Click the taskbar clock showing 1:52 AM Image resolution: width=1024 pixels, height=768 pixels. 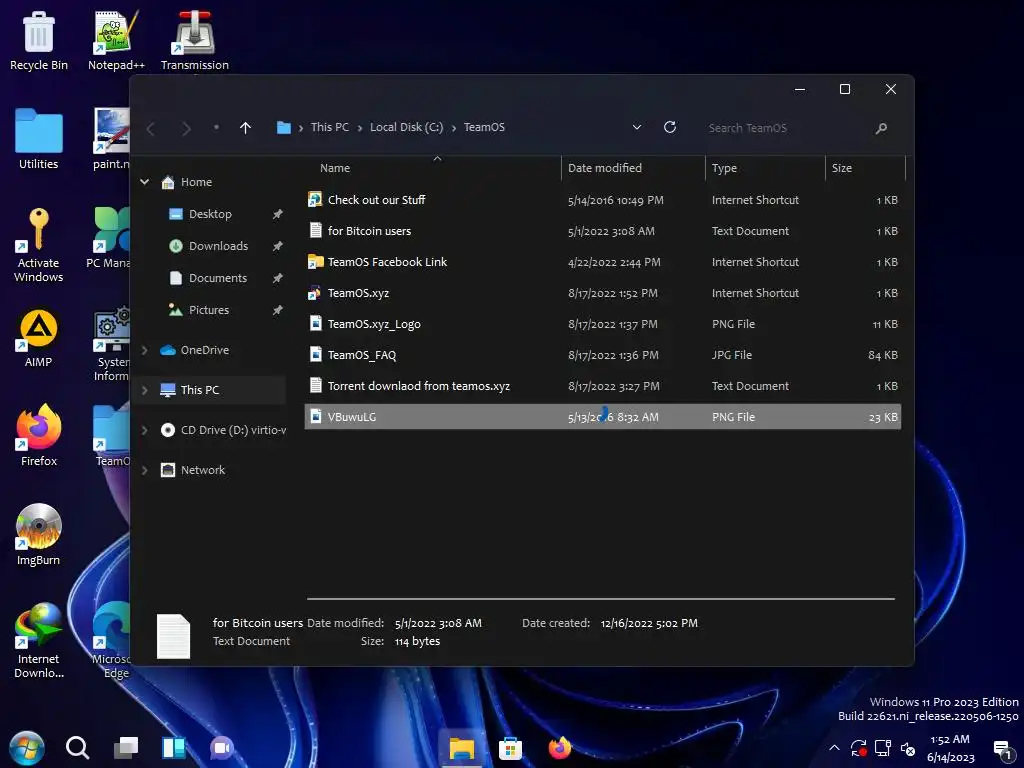[x=950, y=748]
